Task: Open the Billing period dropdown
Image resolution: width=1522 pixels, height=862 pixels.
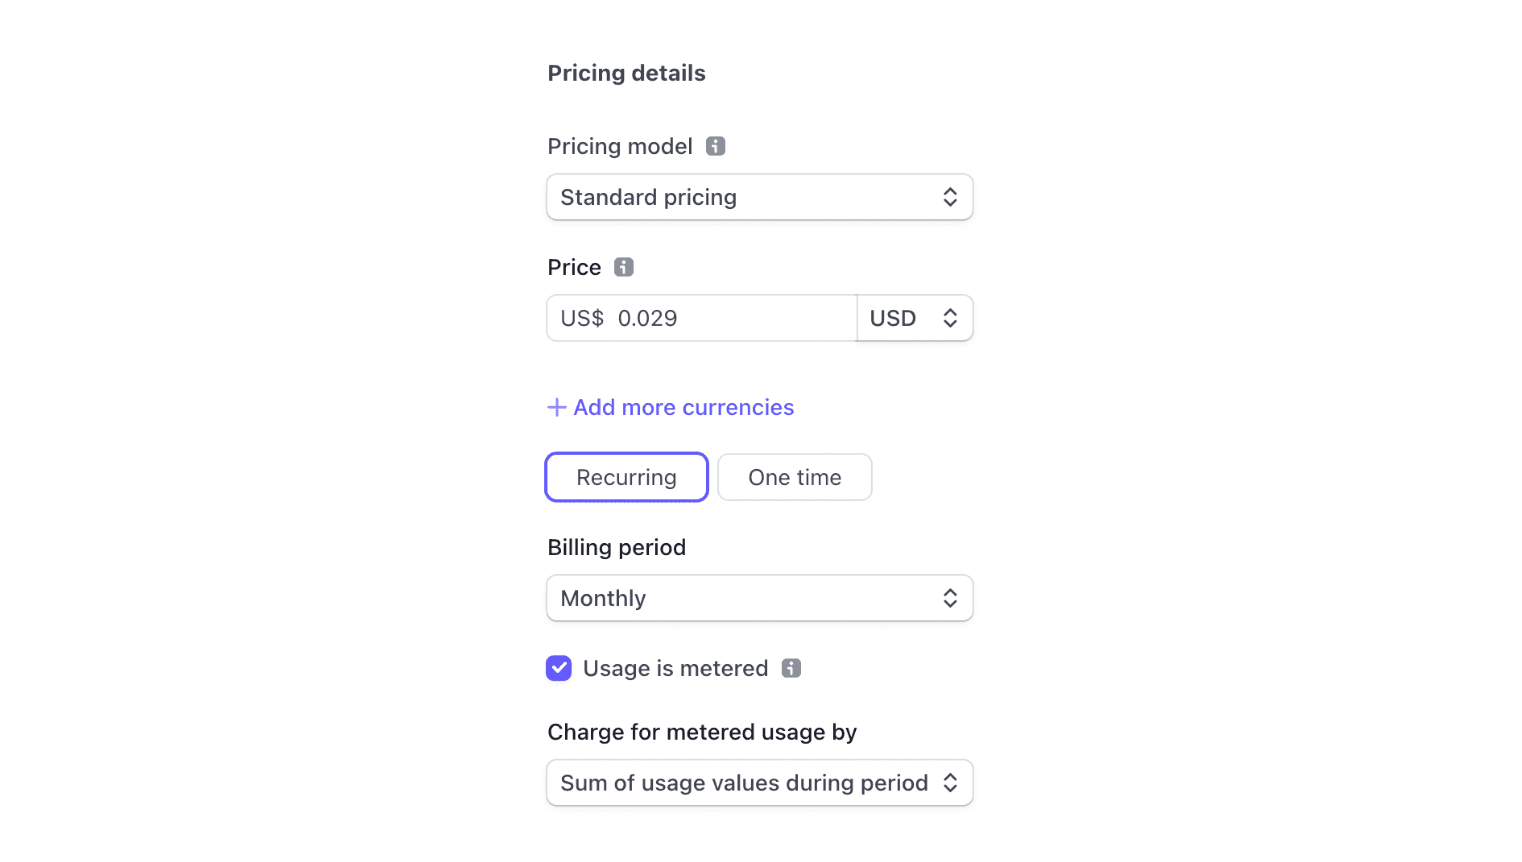Action: click(759, 598)
